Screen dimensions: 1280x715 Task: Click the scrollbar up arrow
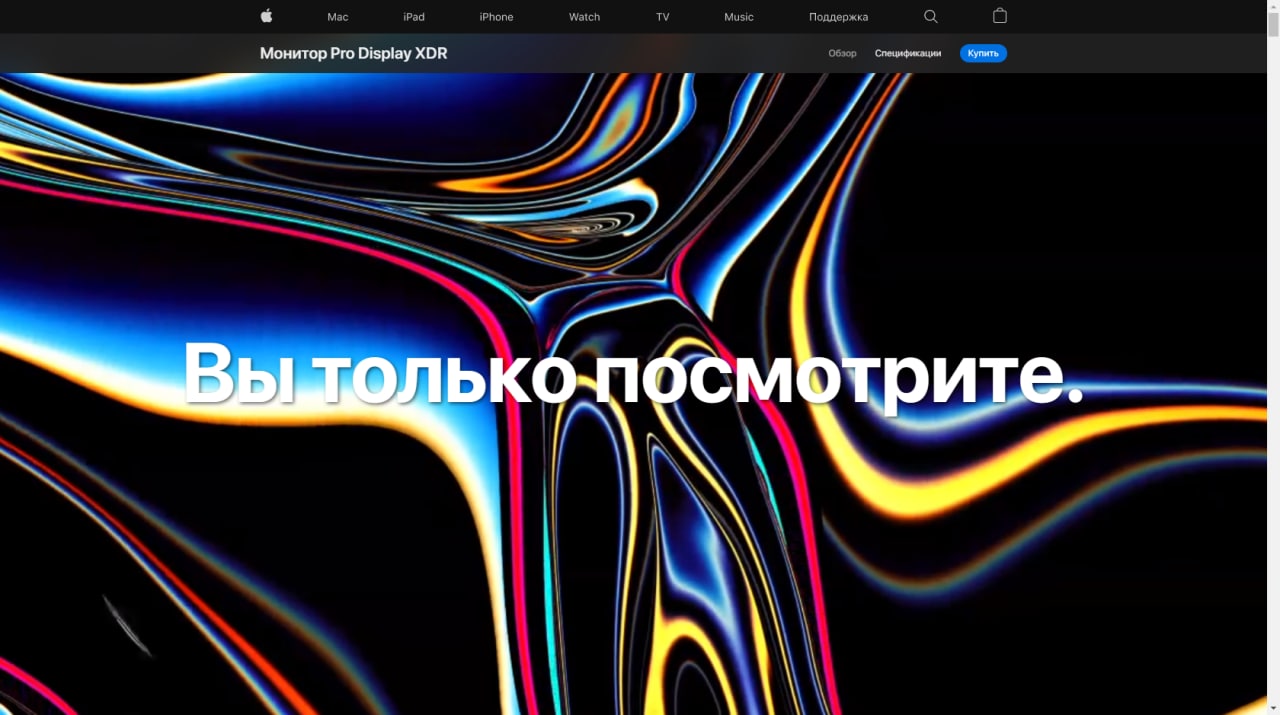click(x=1273, y=6)
